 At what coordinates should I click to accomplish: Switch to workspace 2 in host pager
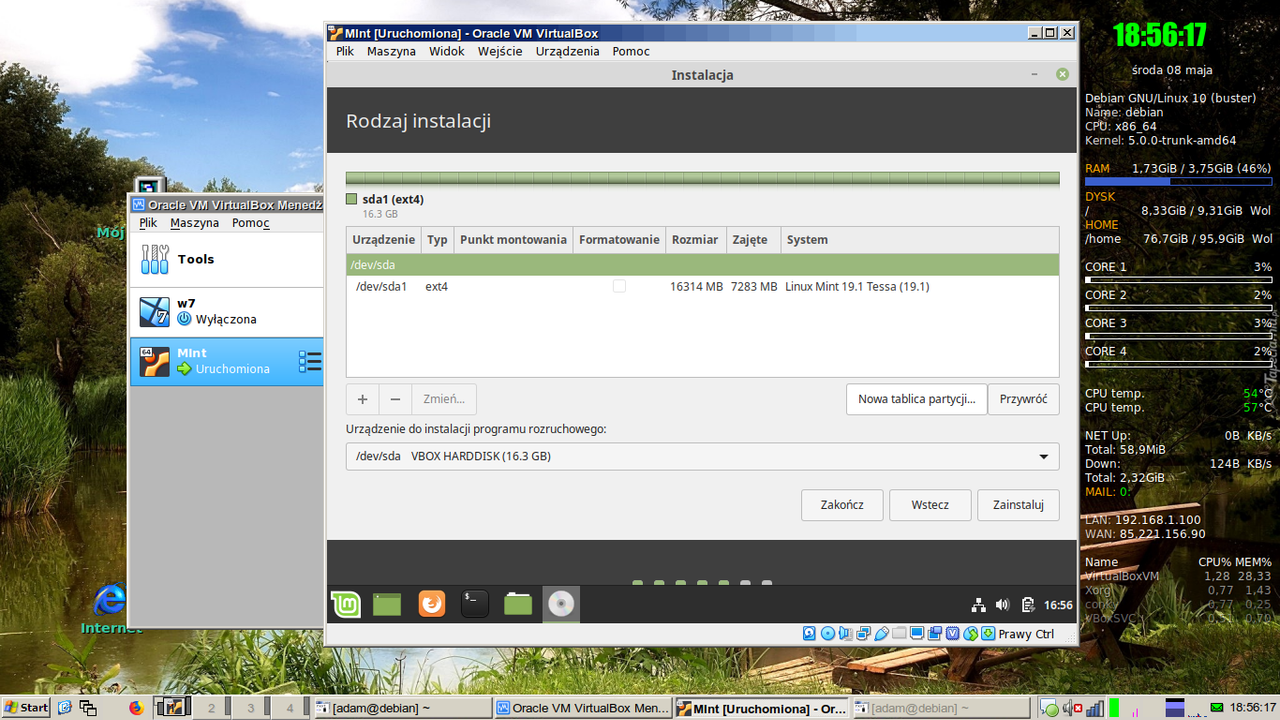[x=211, y=708]
